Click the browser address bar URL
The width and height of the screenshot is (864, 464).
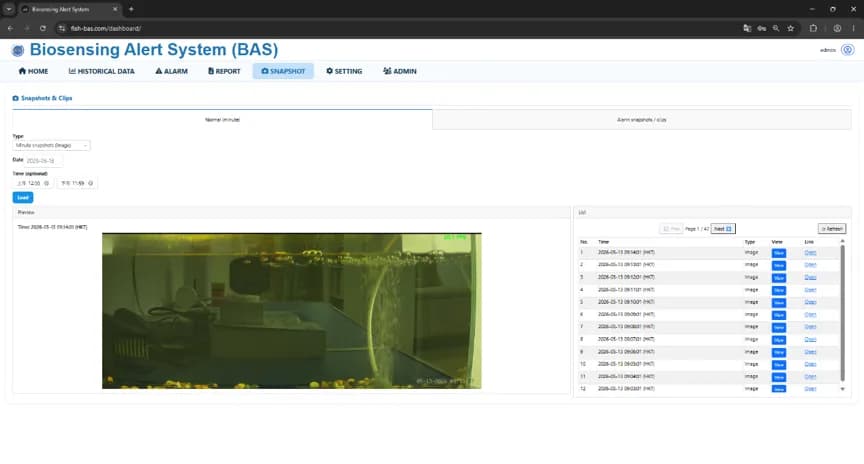(x=105, y=28)
